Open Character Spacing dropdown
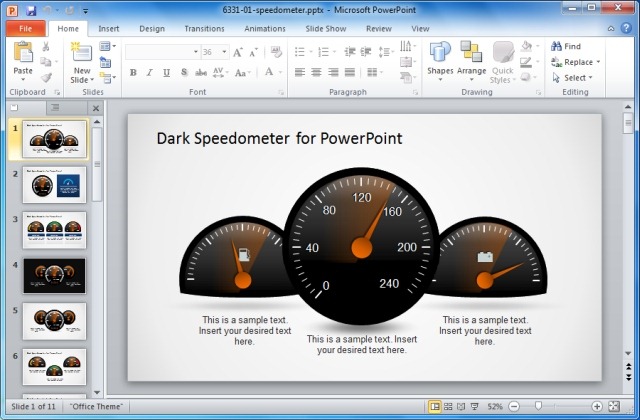This screenshot has height=420, width=640. click(220, 73)
